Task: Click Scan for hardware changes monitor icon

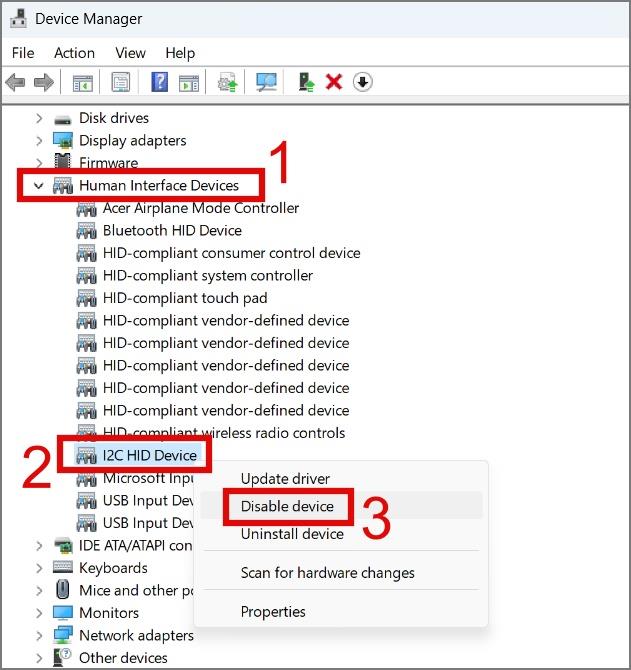Action: coord(266,82)
